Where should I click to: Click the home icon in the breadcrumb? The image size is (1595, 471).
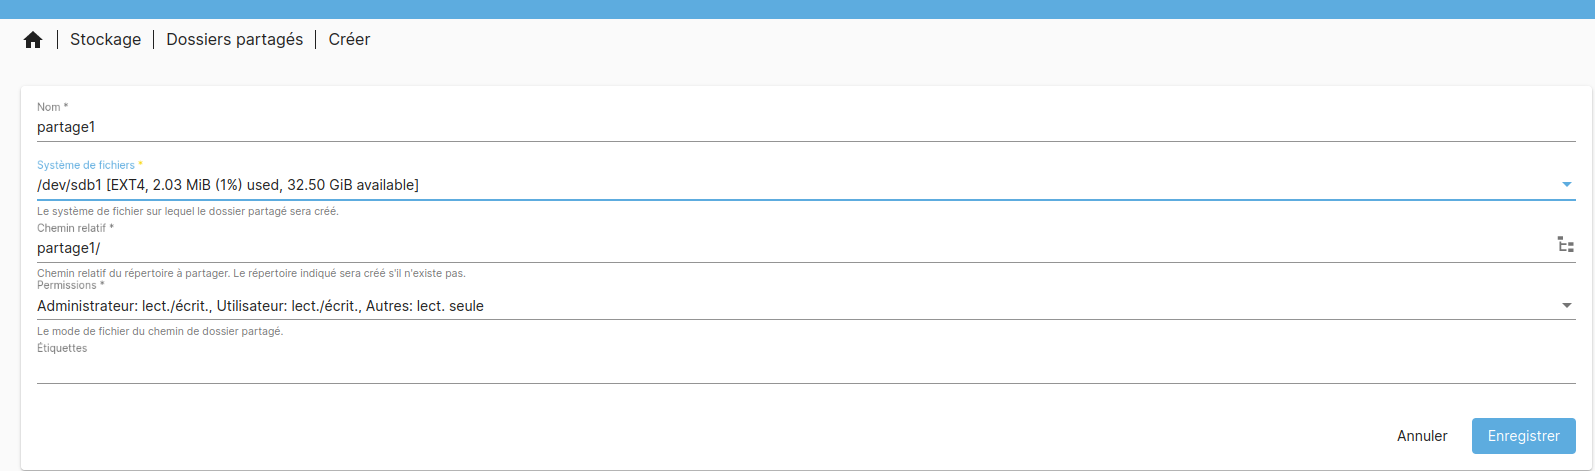click(x=33, y=40)
